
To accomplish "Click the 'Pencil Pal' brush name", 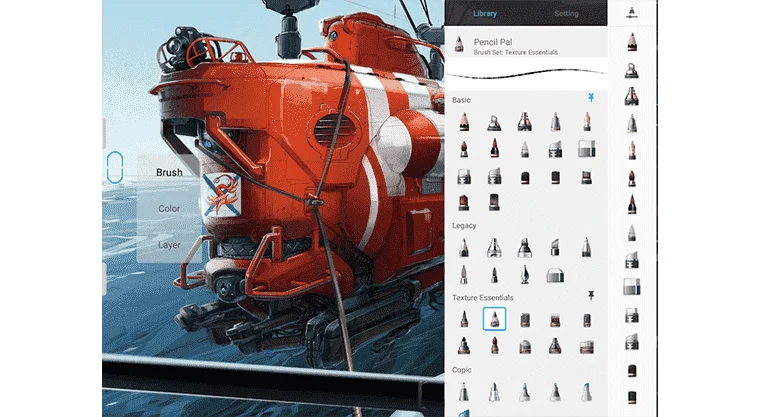I will point(493,42).
